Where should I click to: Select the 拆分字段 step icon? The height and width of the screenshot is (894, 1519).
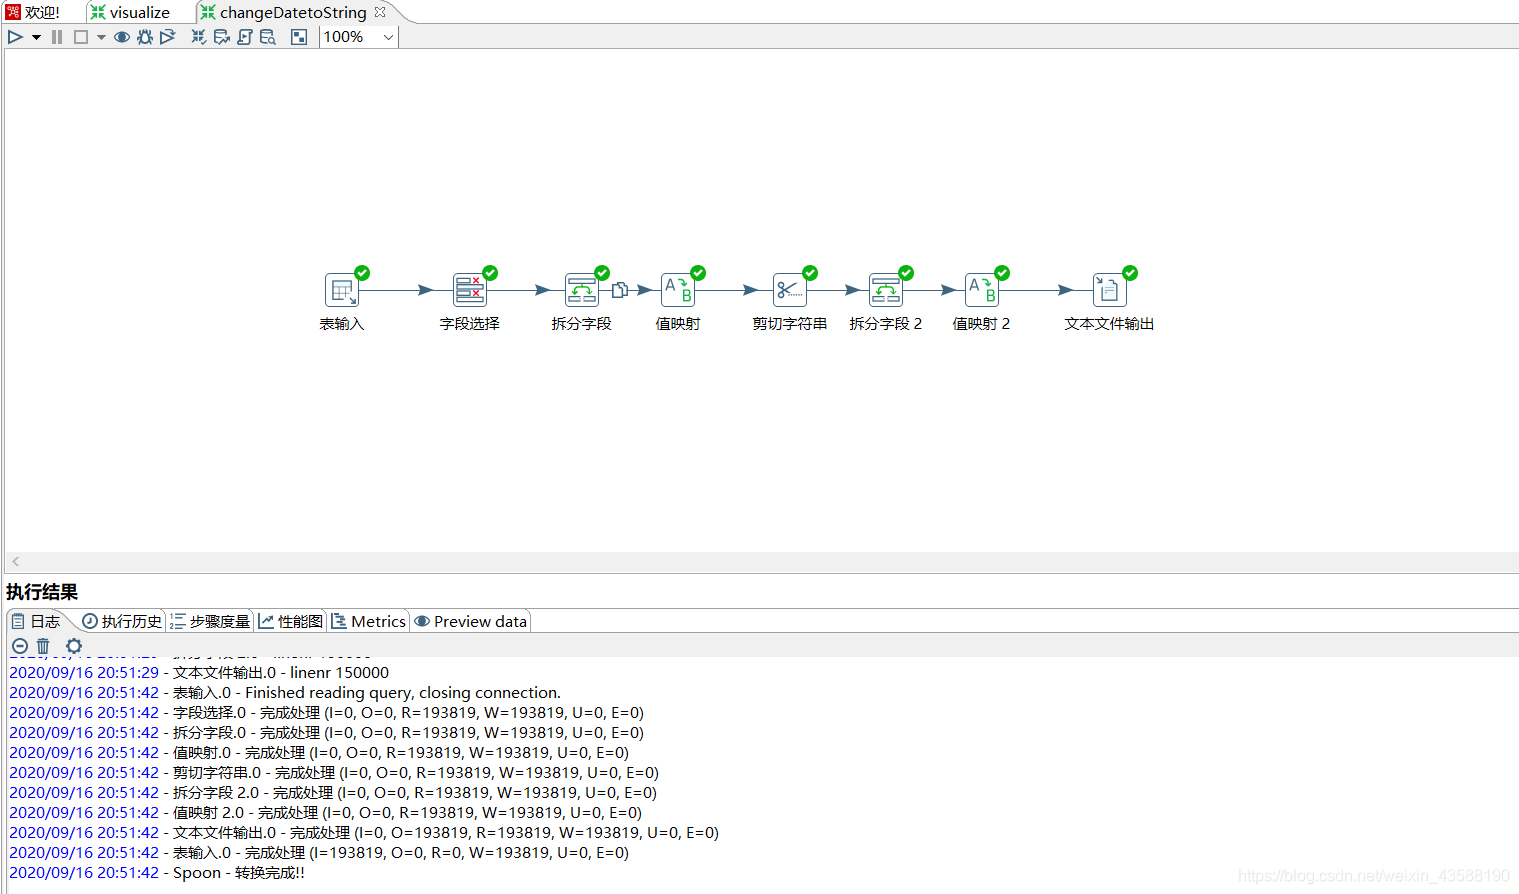(582, 290)
